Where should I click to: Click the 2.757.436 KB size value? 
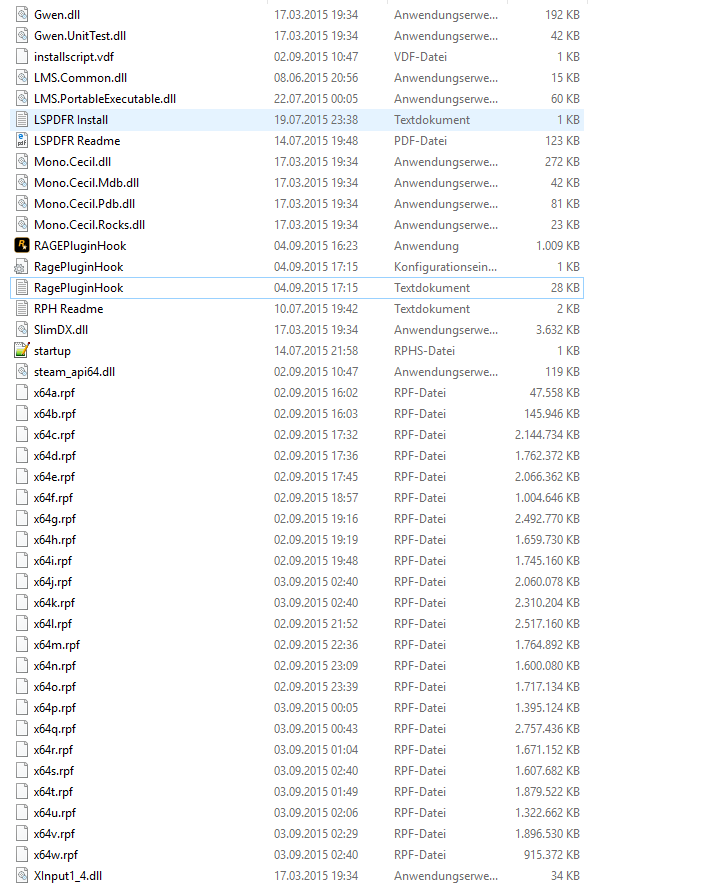coord(547,729)
